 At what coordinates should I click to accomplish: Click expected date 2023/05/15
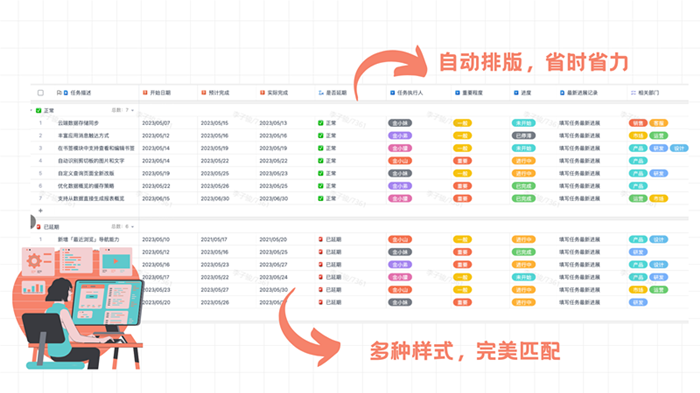coord(214,123)
